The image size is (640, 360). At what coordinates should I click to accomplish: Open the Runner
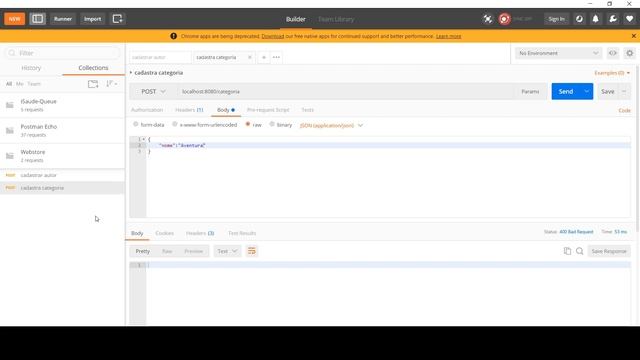(63, 19)
